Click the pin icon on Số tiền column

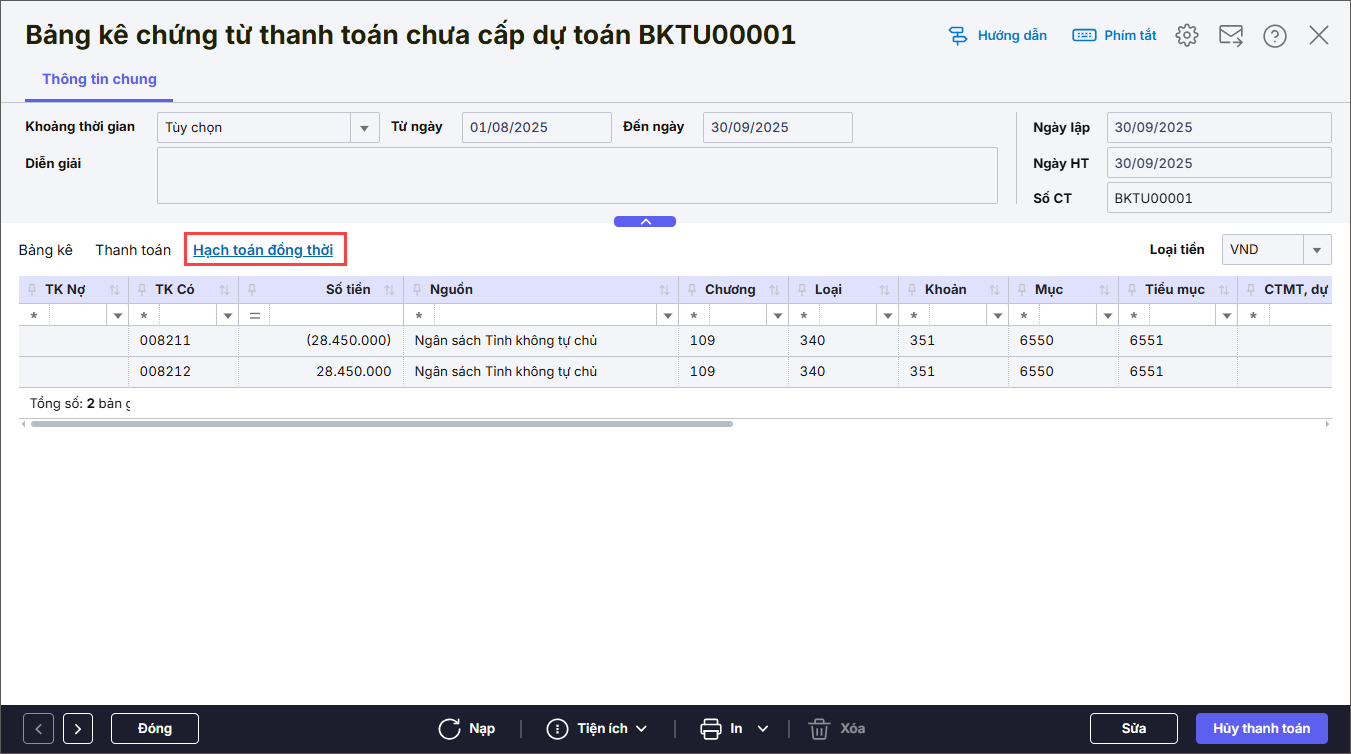pos(250,290)
